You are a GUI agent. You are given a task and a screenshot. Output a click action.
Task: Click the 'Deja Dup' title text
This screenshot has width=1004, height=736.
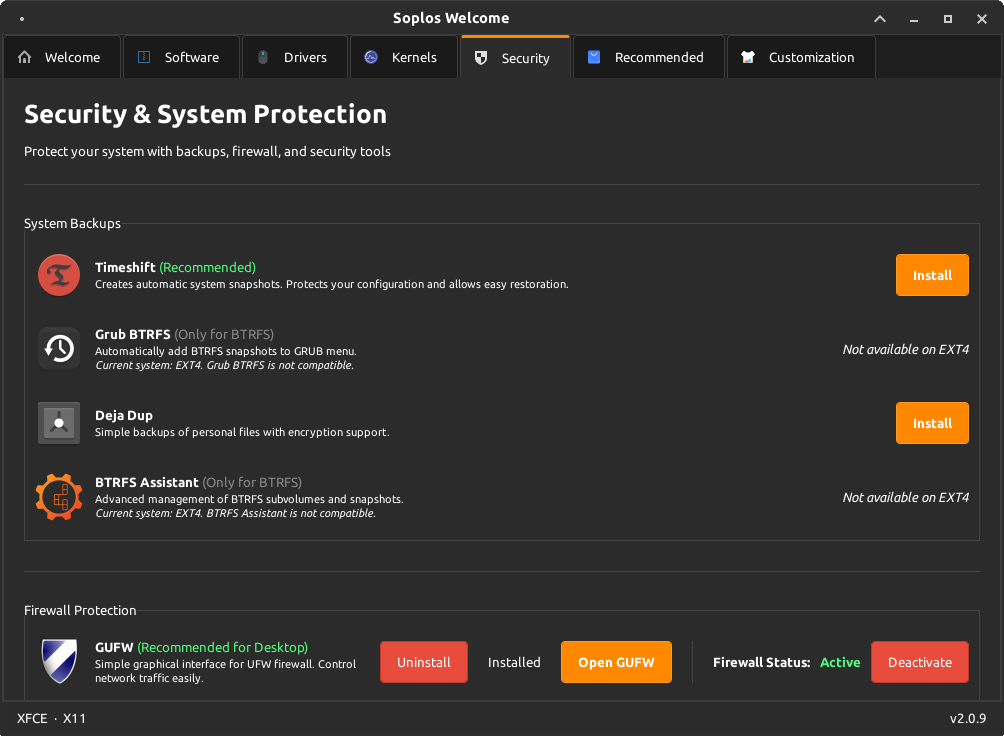124,416
